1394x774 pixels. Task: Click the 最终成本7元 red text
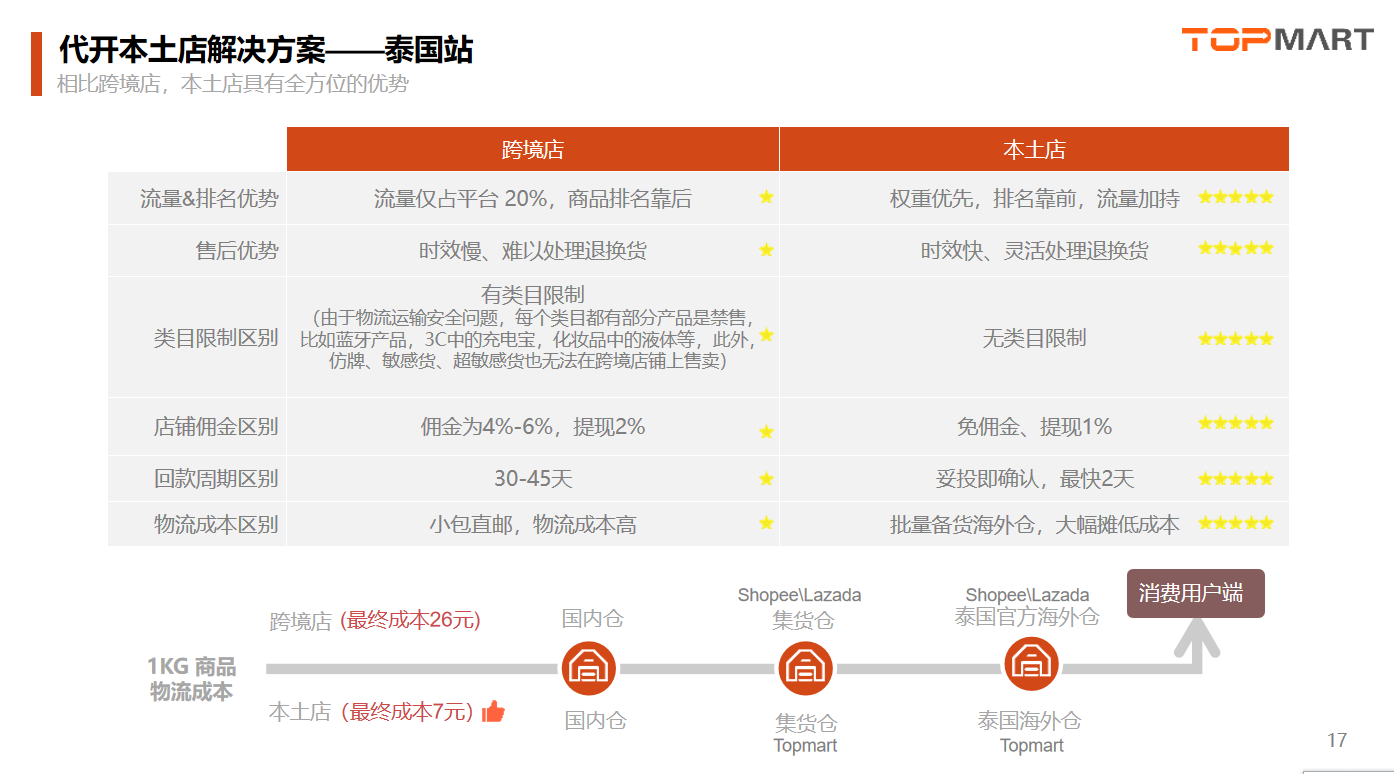tap(407, 712)
